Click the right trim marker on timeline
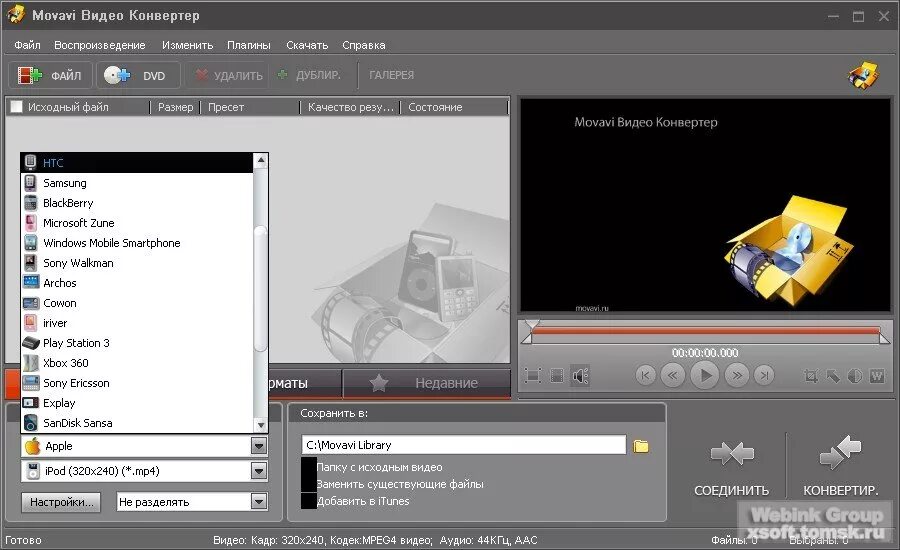Screen dimensions: 900x550 coord(885,338)
